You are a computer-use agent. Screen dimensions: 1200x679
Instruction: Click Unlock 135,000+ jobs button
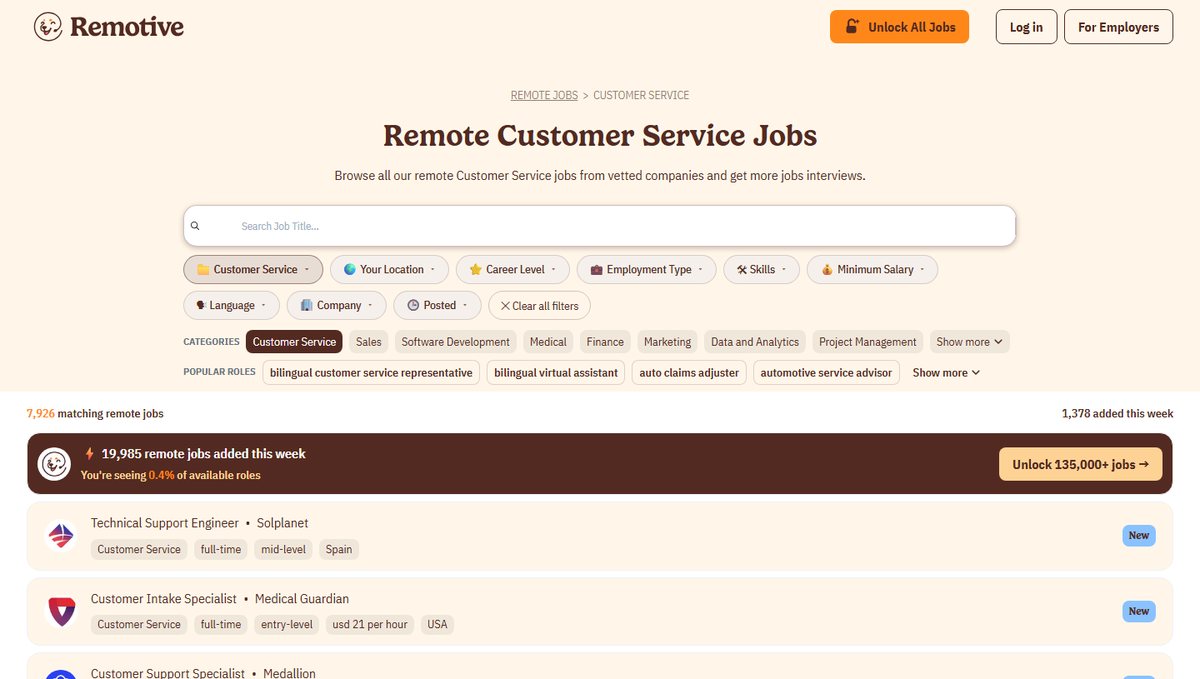tap(1080, 464)
